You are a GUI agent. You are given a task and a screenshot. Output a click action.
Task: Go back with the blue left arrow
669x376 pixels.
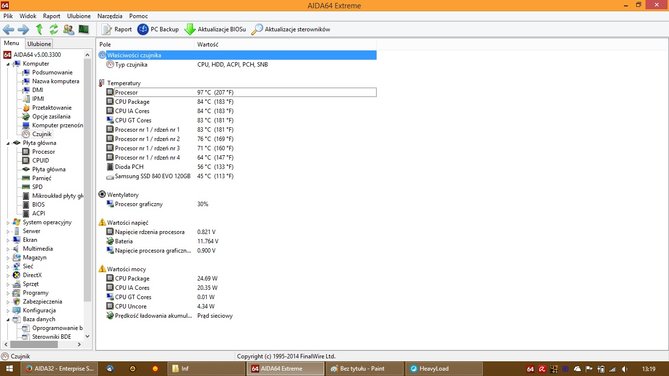(8, 29)
